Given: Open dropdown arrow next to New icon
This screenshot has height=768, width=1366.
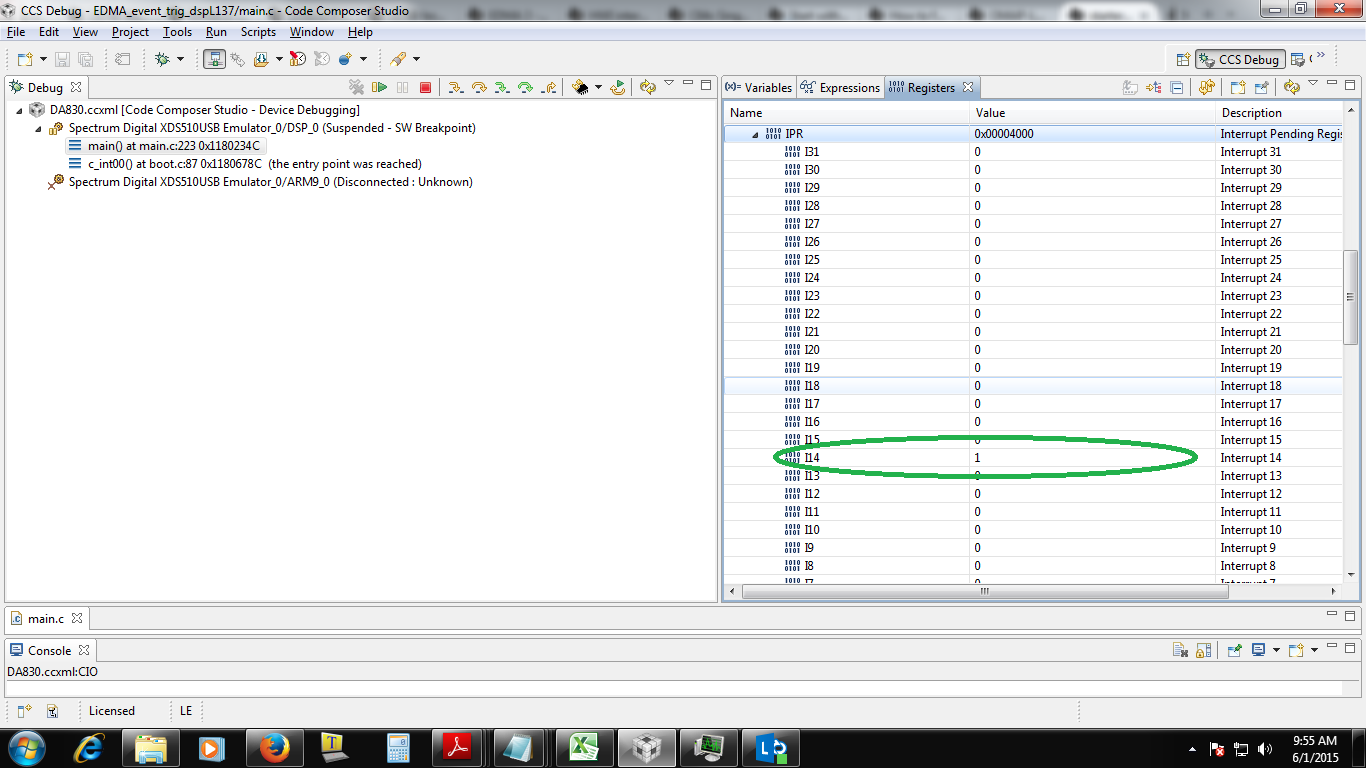Looking at the screenshot, I should [43, 59].
